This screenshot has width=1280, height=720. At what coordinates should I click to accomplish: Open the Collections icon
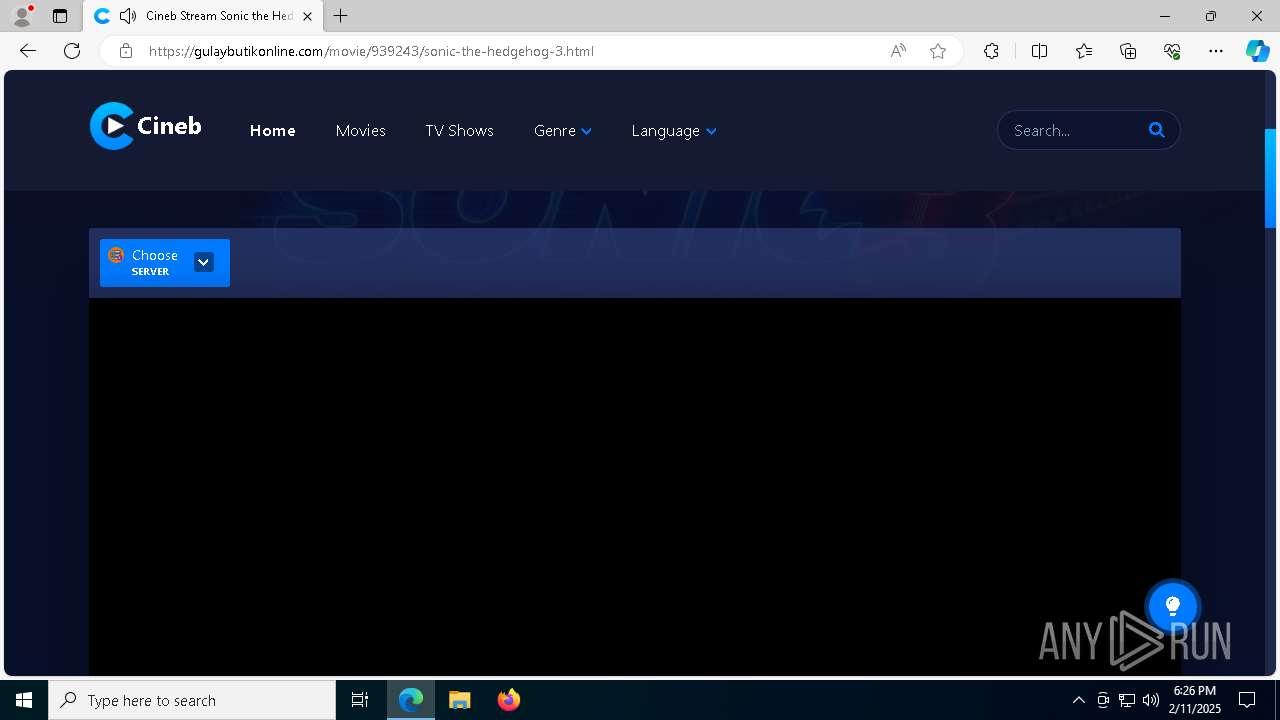1128,51
